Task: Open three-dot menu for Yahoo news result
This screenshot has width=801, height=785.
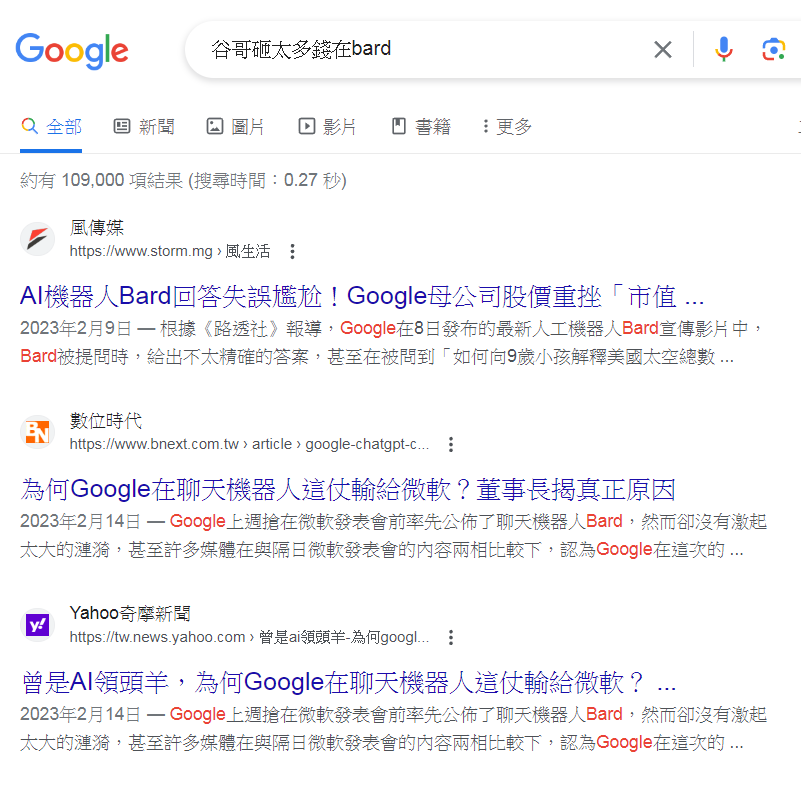Action: pyautogui.click(x=451, y=637)
